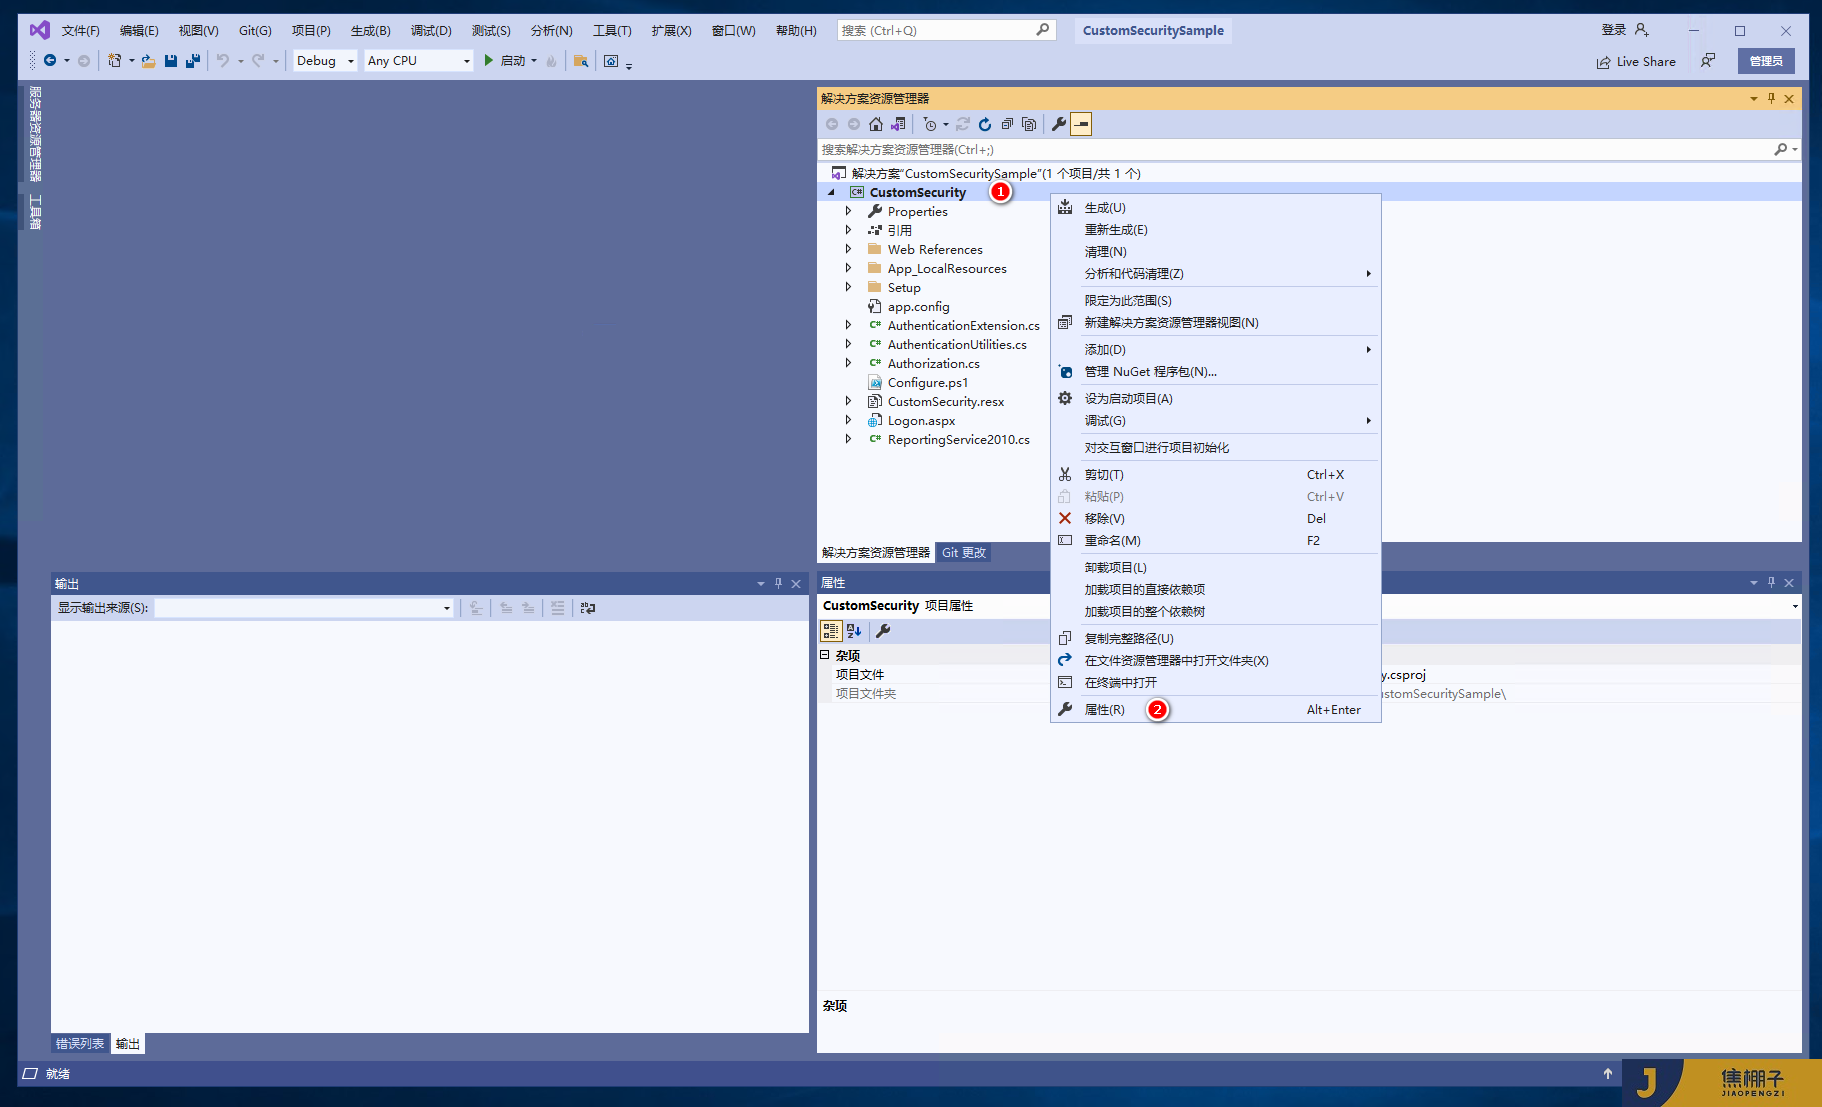Choose 设为启动项目(A) in the context menu
The image size is (1822, 1107).
pos(1216,399)
